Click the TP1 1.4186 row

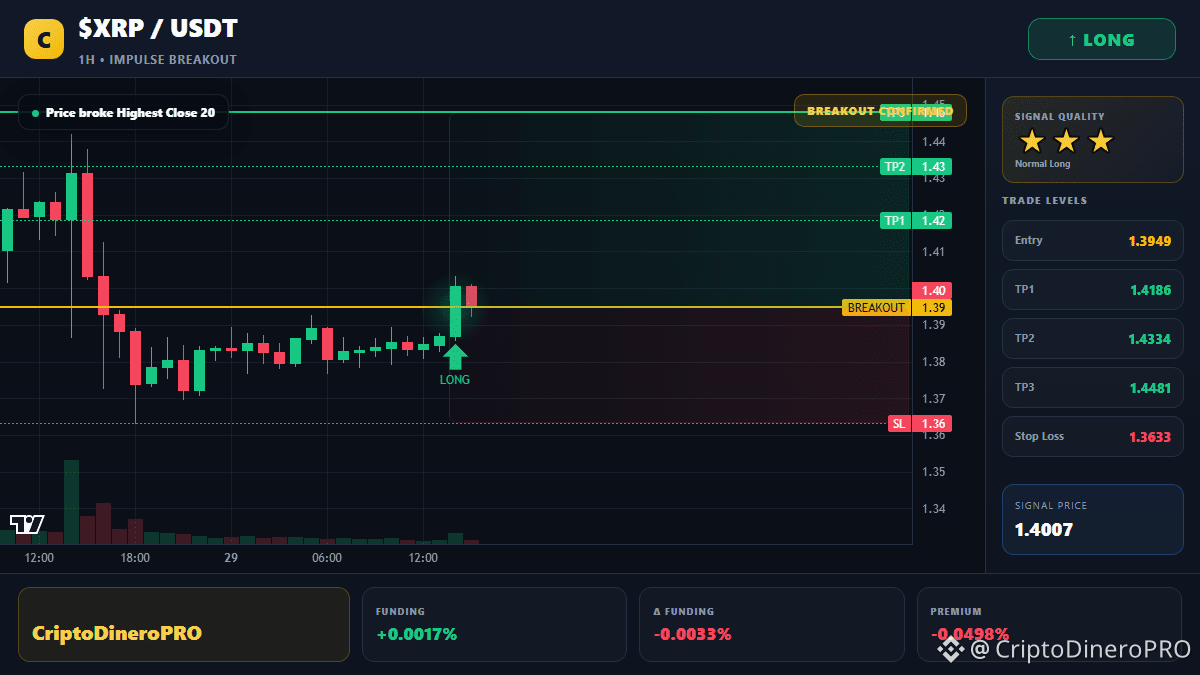(1092, 289)
